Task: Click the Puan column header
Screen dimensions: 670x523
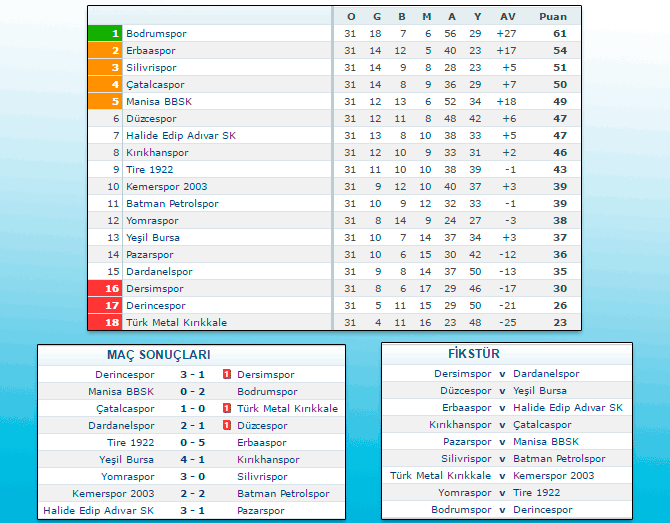Action: click(552, 16)
